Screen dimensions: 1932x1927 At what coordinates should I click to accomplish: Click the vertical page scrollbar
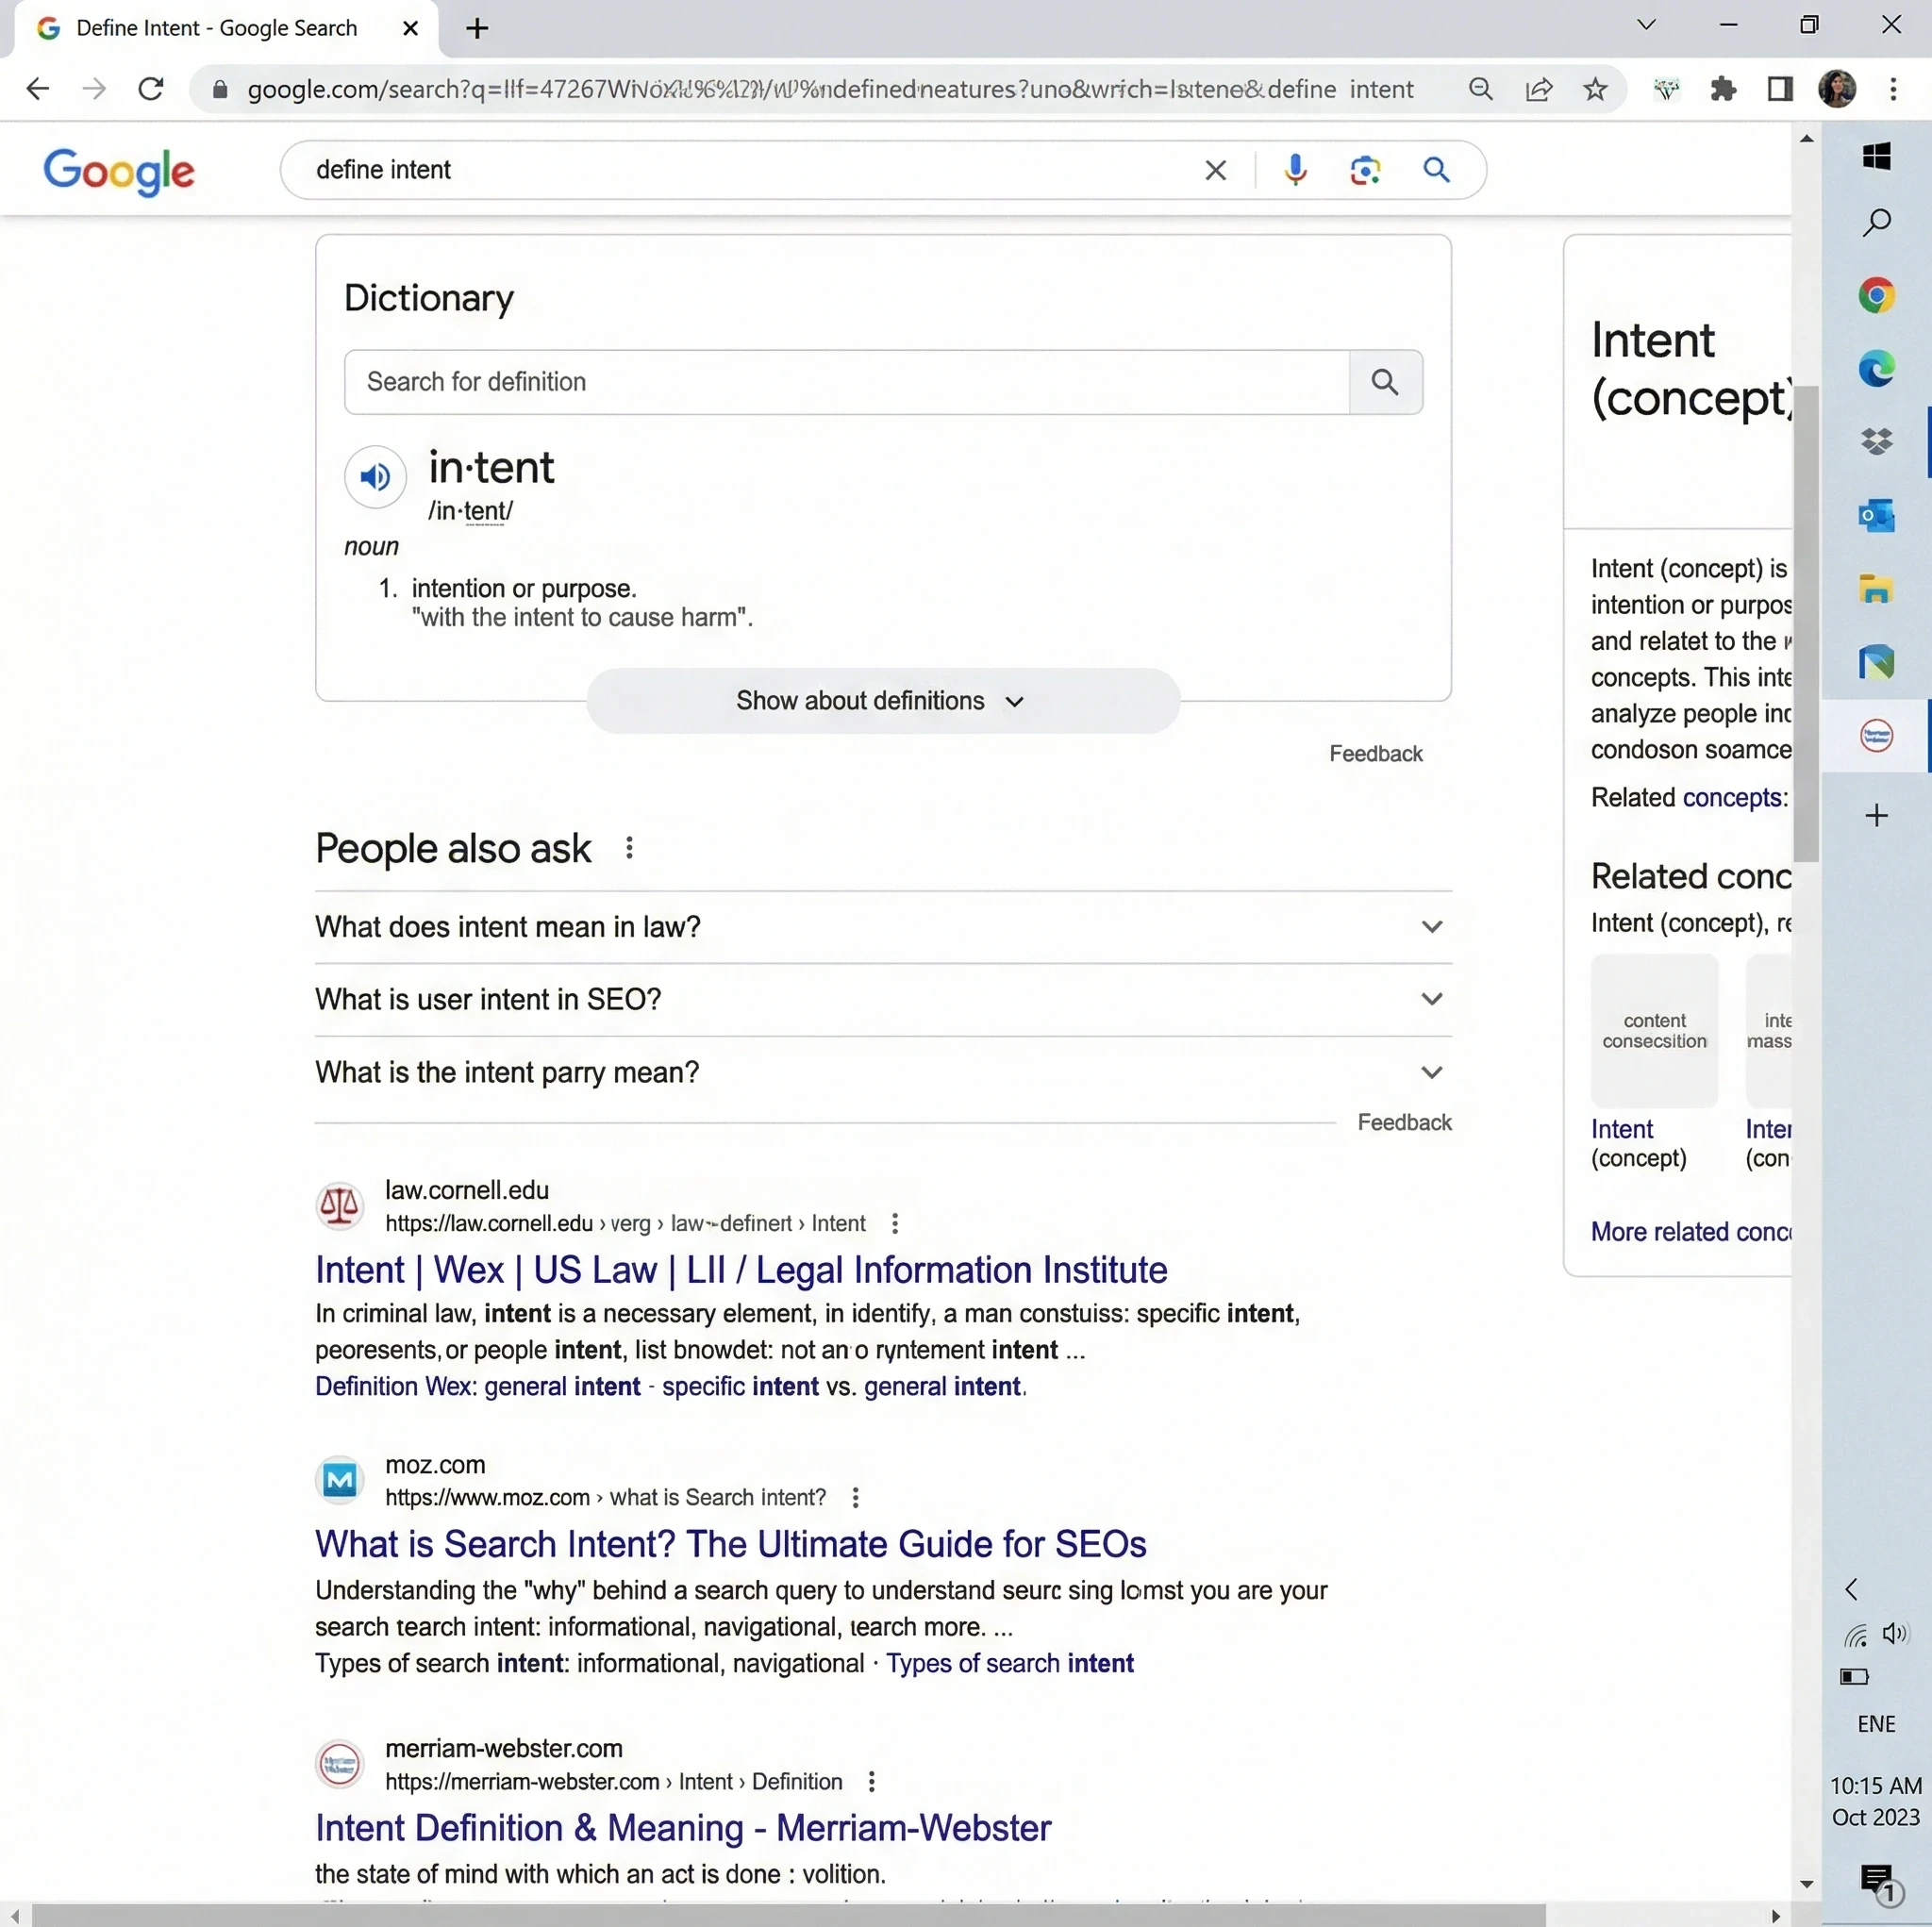[1805, 620]
